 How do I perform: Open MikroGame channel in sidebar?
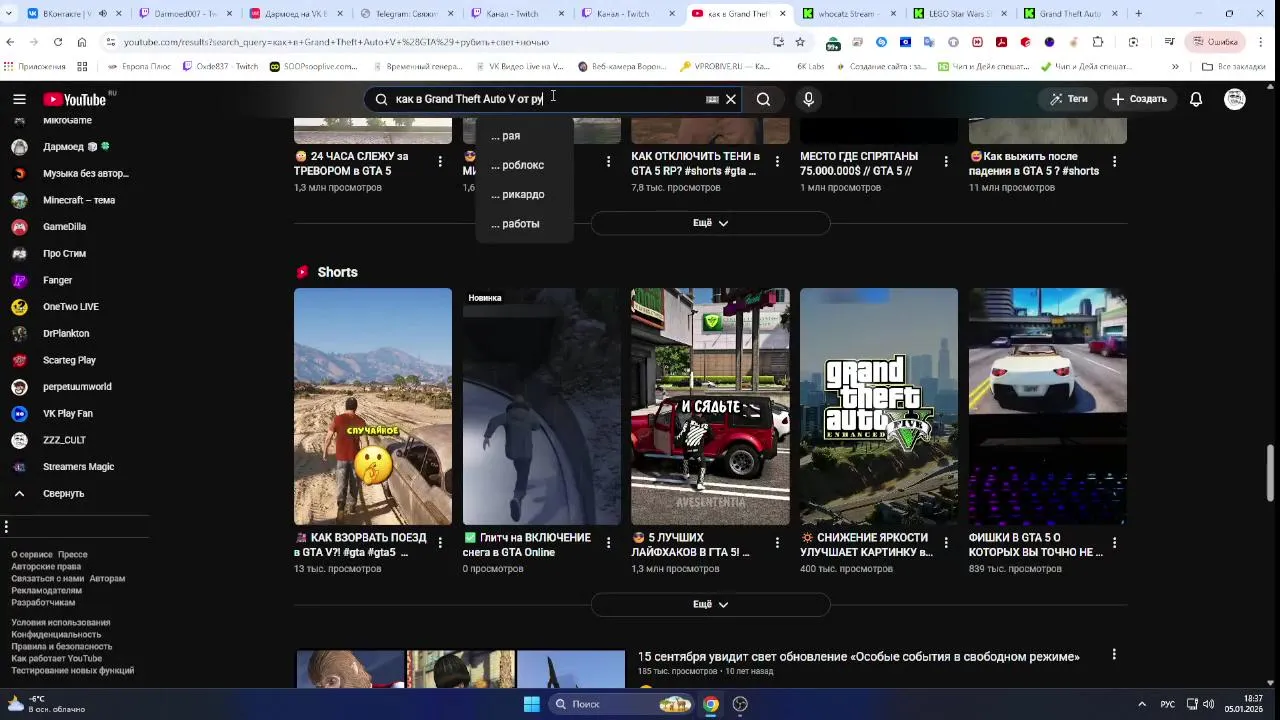click(67, 121)
